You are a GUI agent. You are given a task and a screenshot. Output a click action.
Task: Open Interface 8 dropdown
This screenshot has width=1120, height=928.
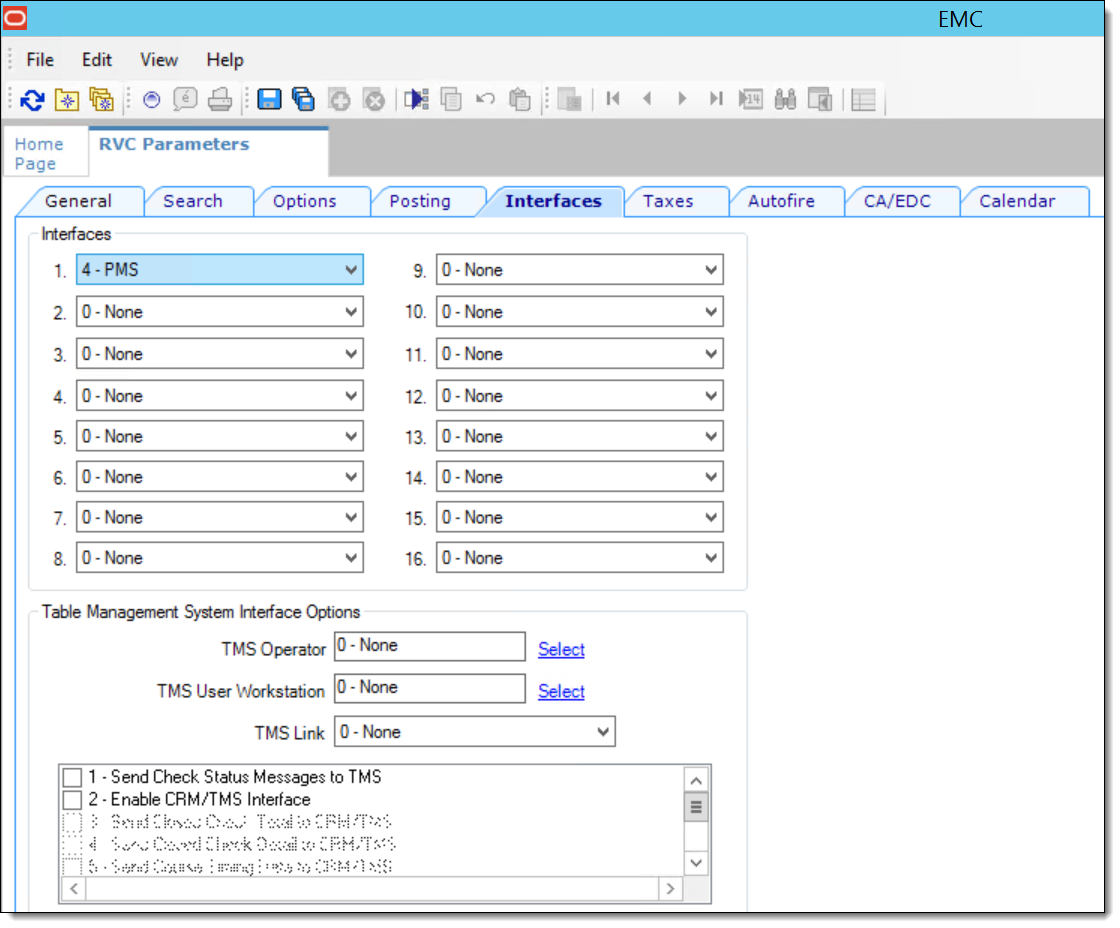tap(220, 558)
